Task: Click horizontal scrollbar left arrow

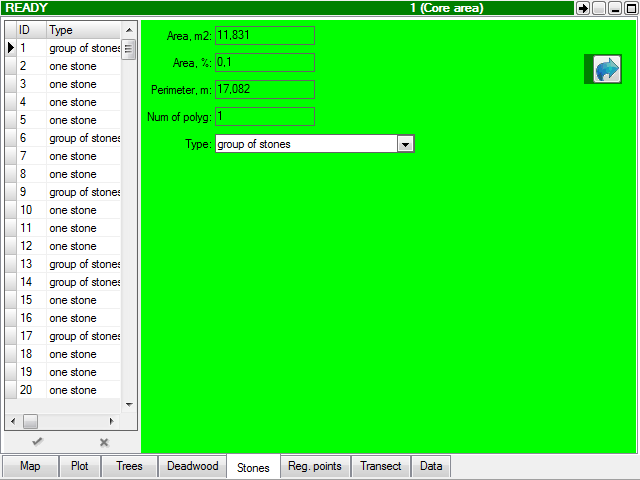Action: (x=13, y=421)
